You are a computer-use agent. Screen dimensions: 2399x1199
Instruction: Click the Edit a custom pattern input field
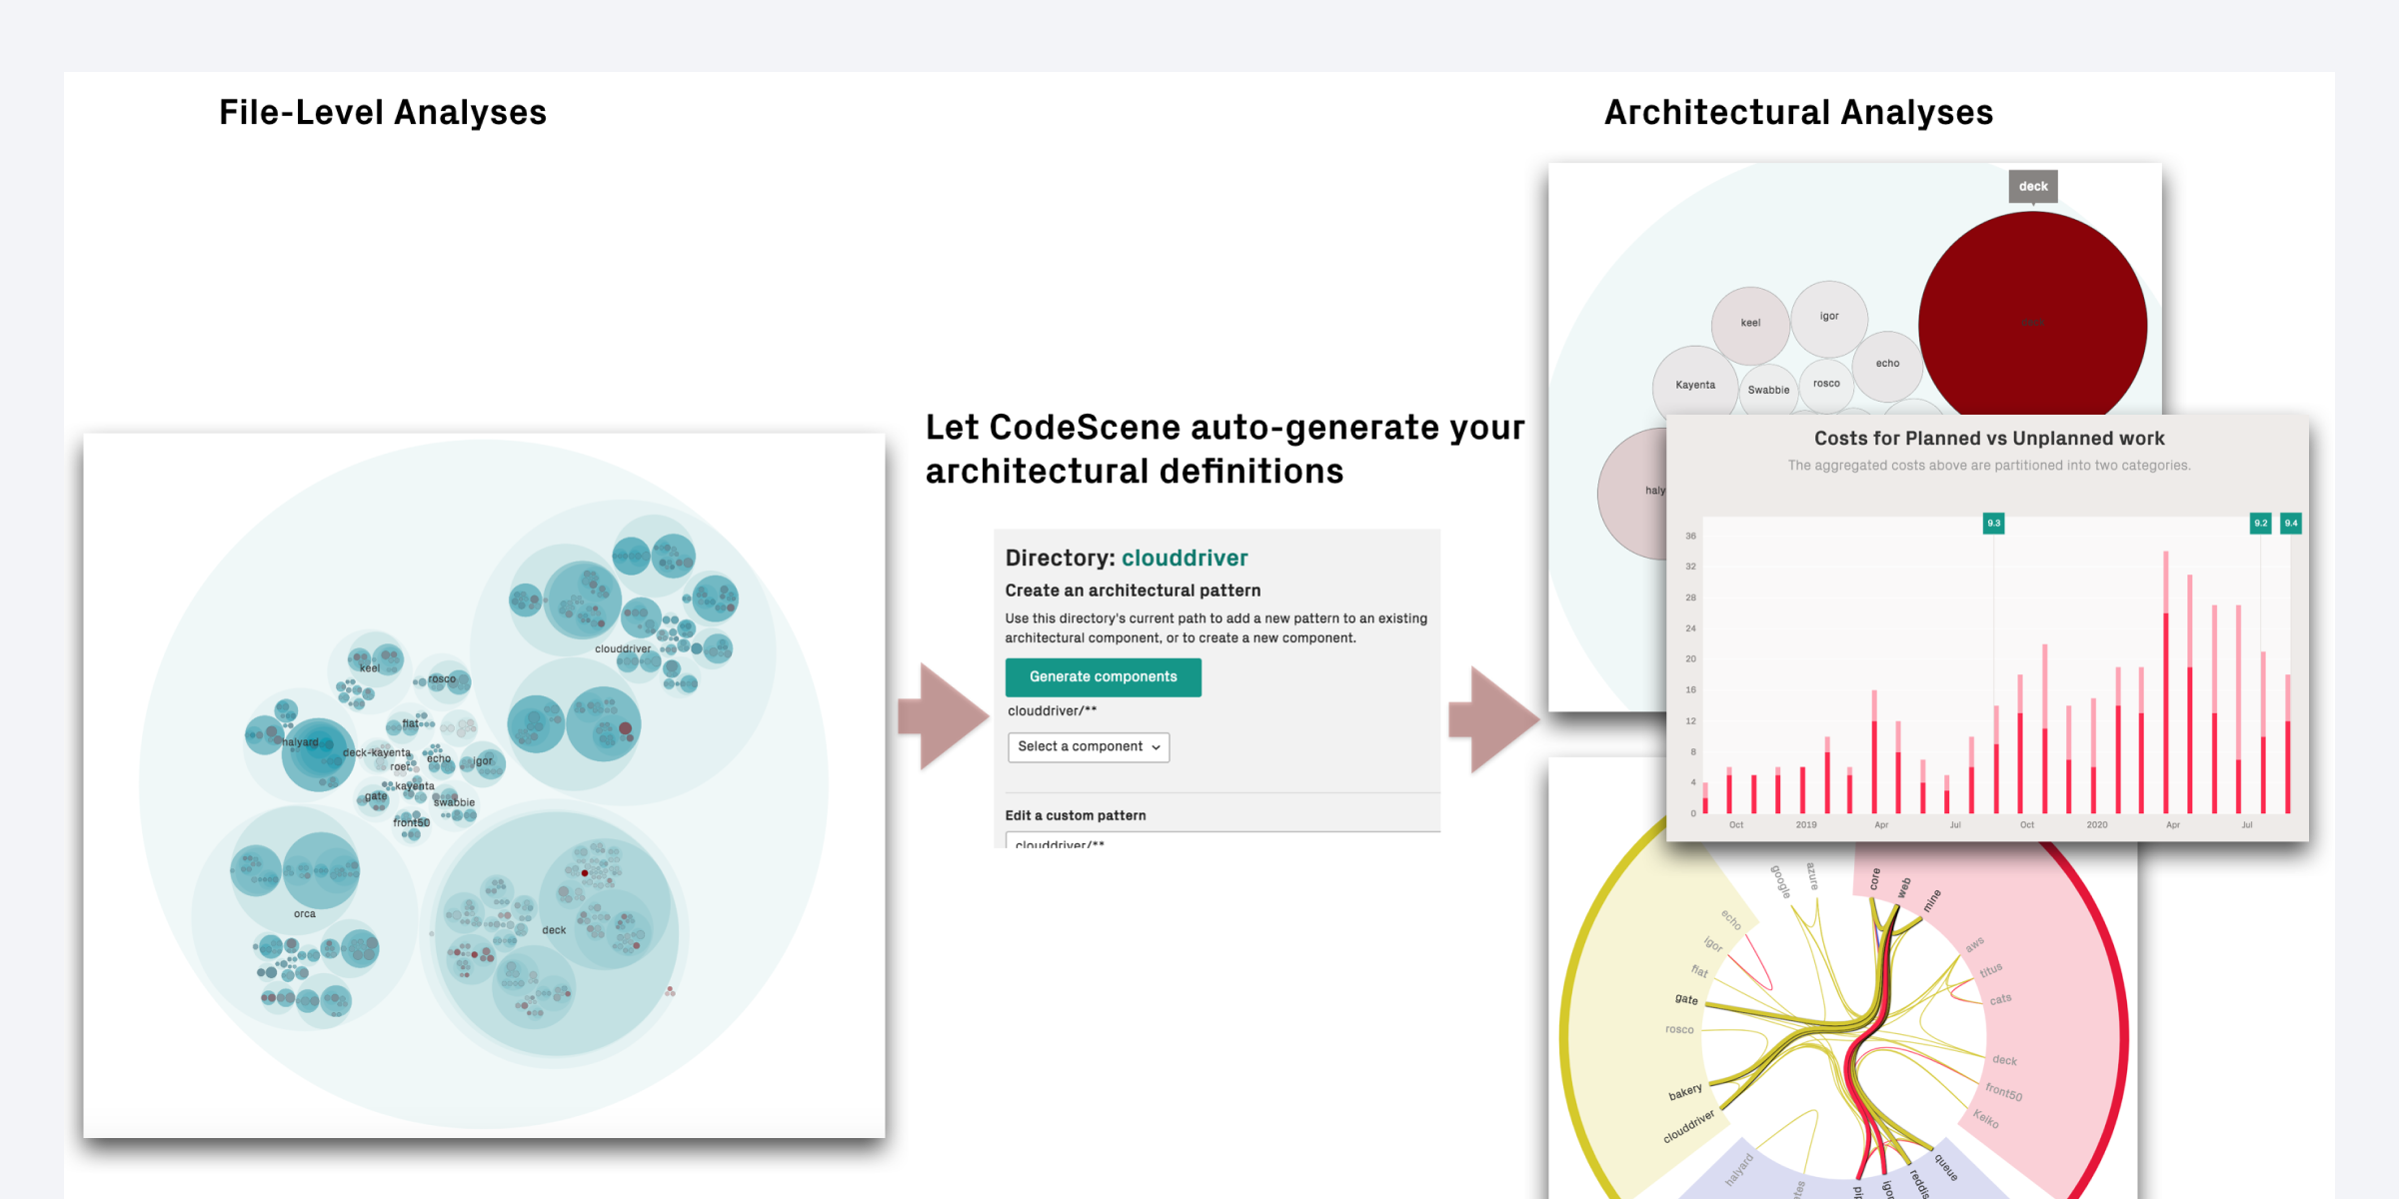pyautogui.click(x=1222, y=841)
